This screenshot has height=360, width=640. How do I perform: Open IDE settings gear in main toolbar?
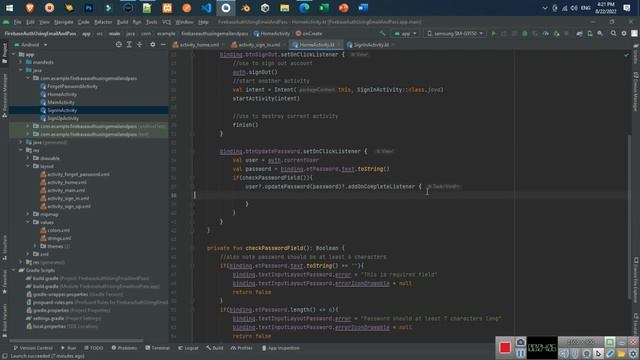pos(624,33)
